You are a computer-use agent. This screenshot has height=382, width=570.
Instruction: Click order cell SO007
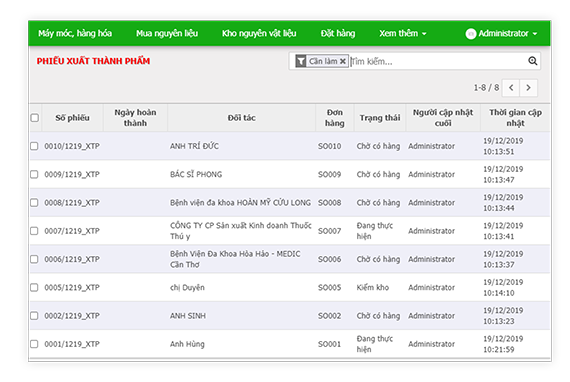(329, 231)
